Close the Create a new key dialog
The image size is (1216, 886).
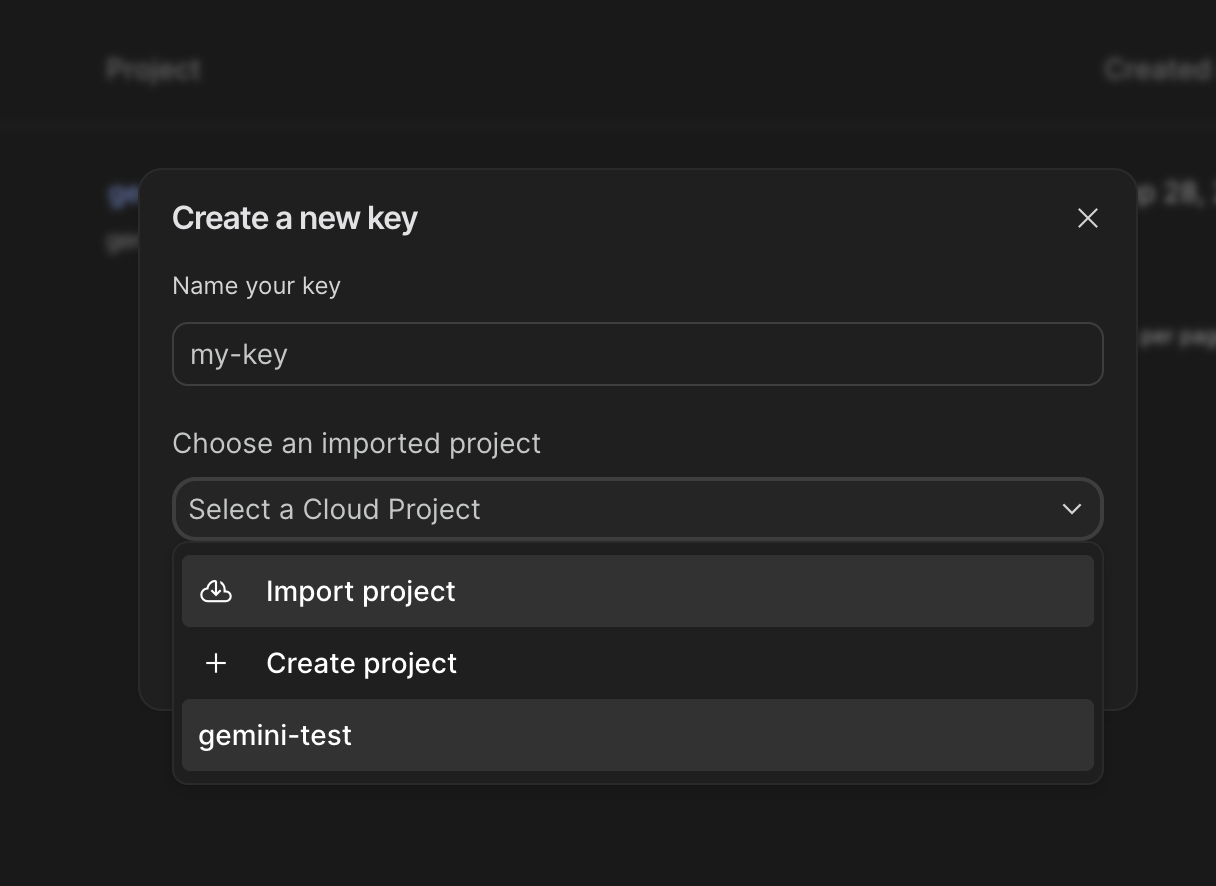(1087, 218)
